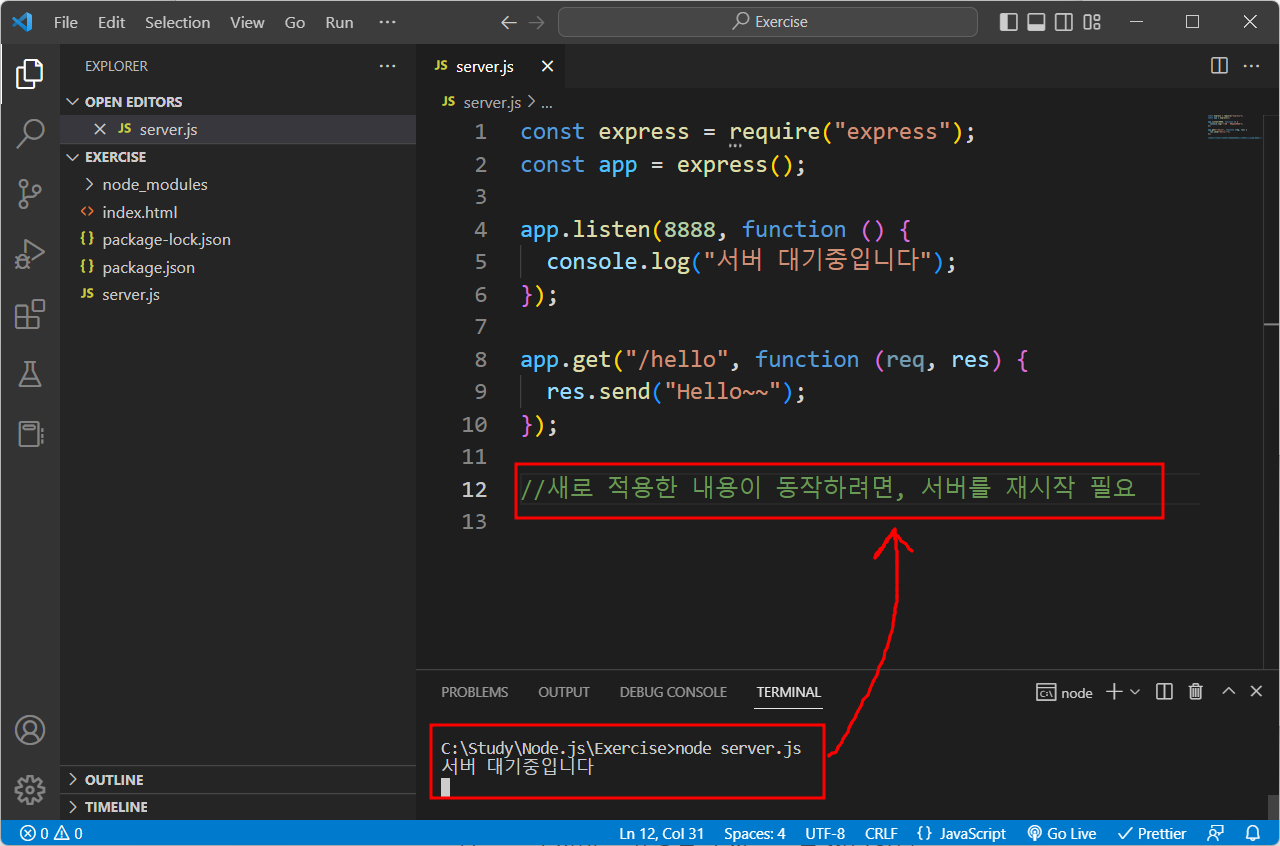The image size is (1280, 846).
Task: Open errors and warnings status indicator
Action: click(51, 833)
